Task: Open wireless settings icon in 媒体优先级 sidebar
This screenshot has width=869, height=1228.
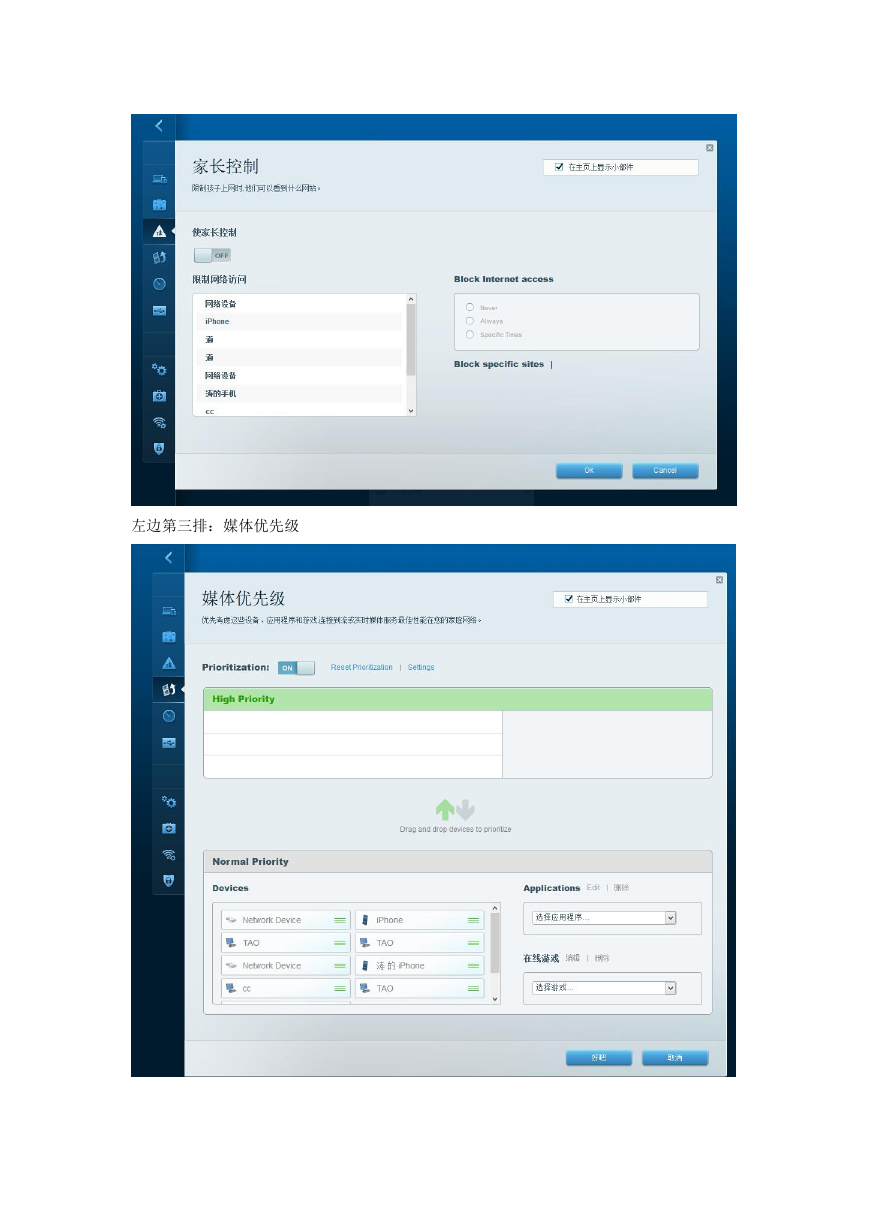Action: coord(169,855)
